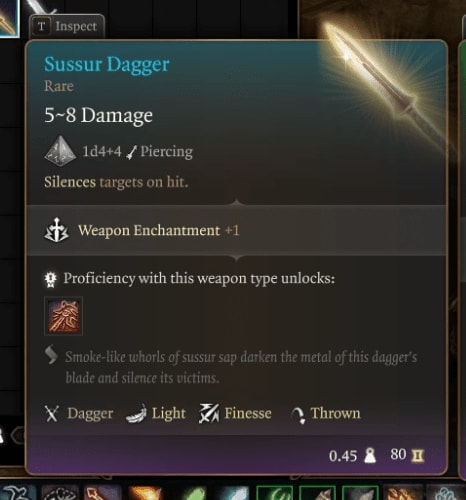Click the proficiency badge icon
Viewport: 466px width, 500px height.
point(50,279)
